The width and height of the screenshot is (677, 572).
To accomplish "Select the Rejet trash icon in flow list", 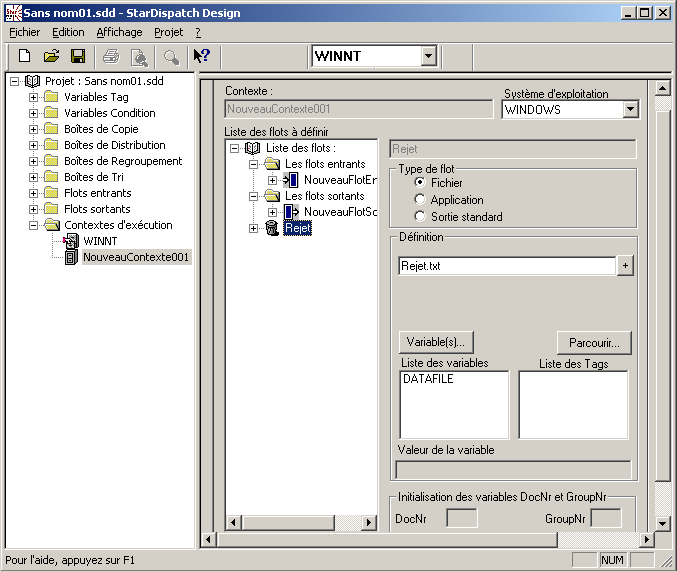I will click(x=272, y=228).
